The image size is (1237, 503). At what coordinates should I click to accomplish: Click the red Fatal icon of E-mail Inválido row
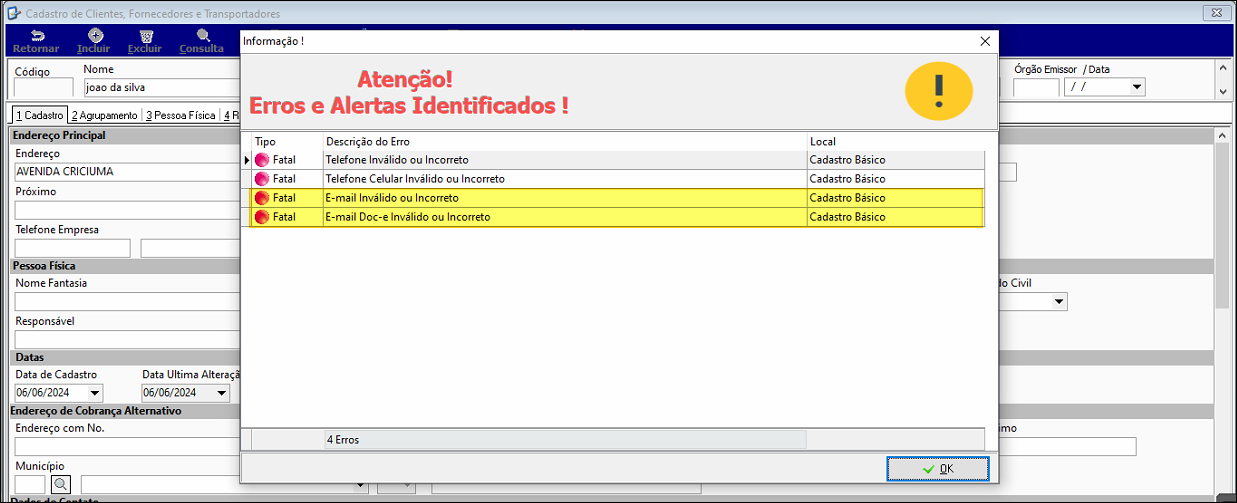[x=262, y=198]
